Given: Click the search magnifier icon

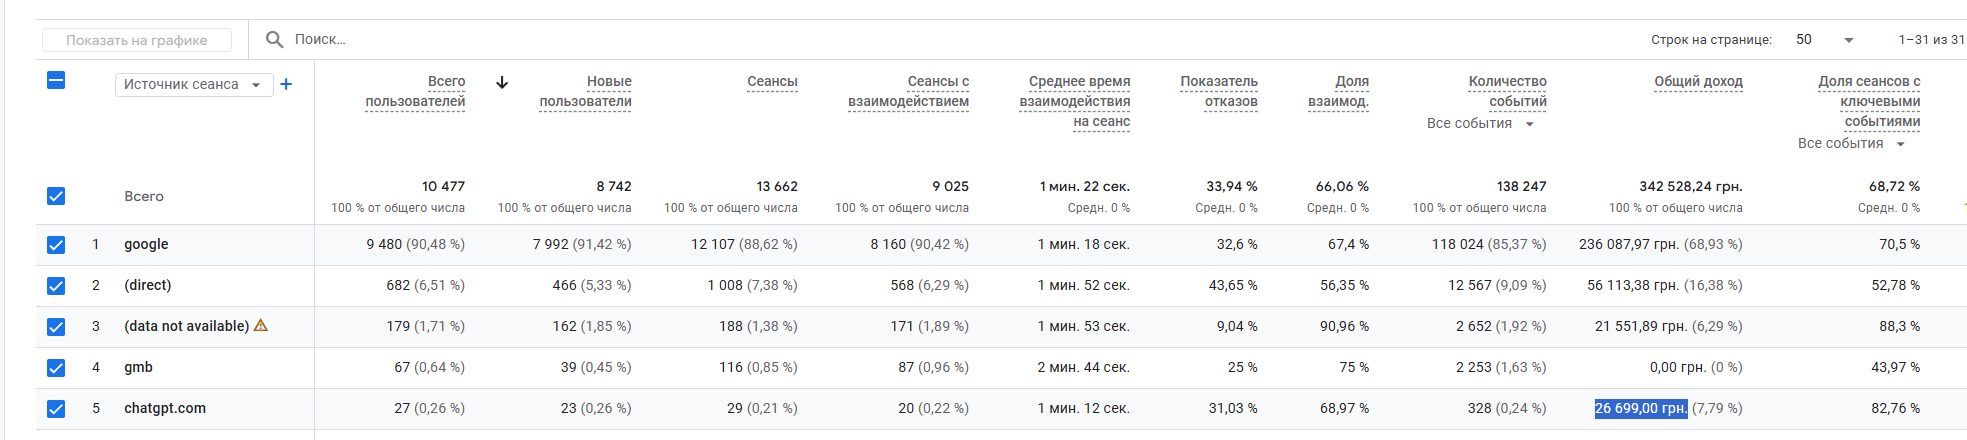Looking at the screenshot, I should (x=274, y=40).
